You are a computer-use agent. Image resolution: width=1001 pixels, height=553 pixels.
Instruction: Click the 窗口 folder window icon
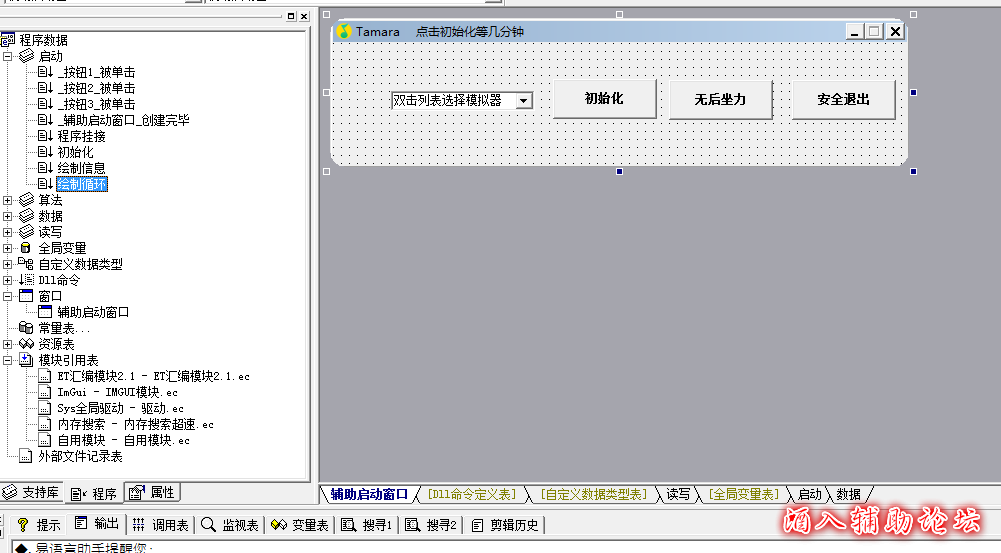(x=26, y=296)
